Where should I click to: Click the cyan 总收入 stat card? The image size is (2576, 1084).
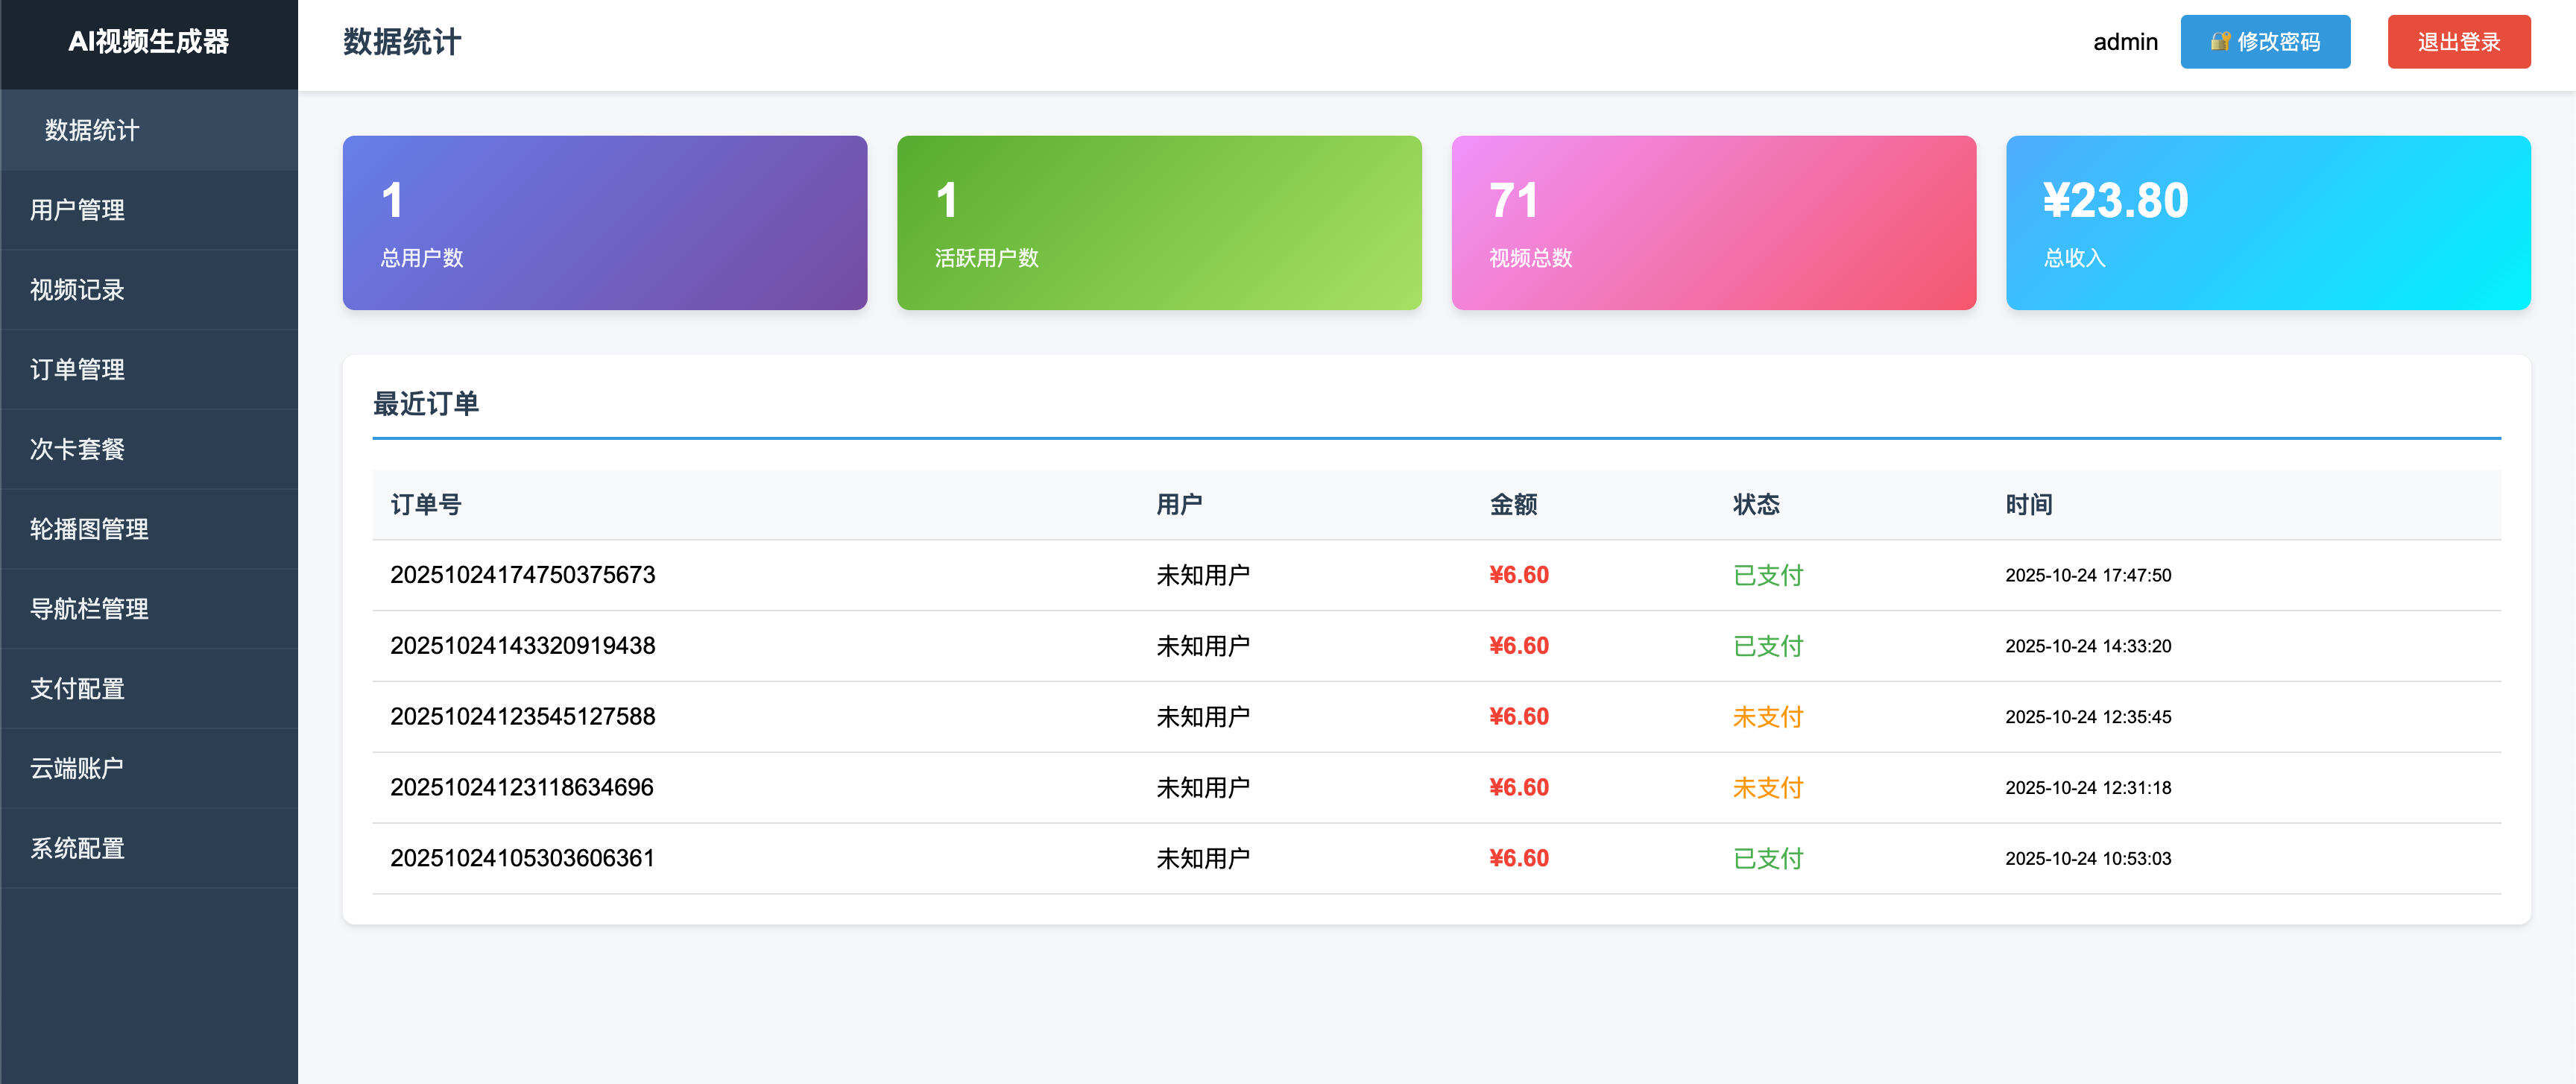click(2270, 222)
